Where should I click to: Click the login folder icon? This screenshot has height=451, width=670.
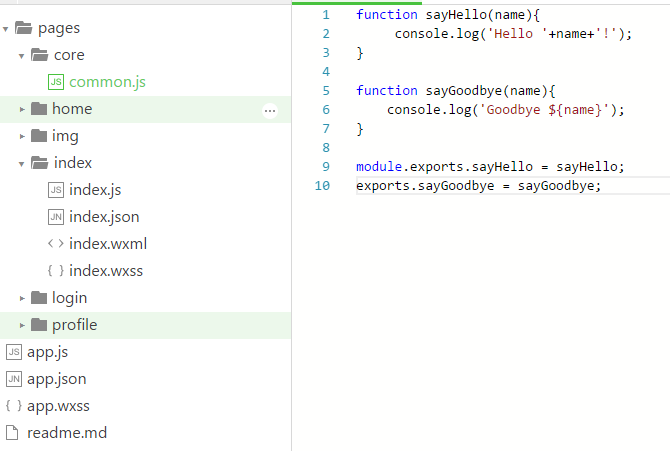click(x=39, y=297)
